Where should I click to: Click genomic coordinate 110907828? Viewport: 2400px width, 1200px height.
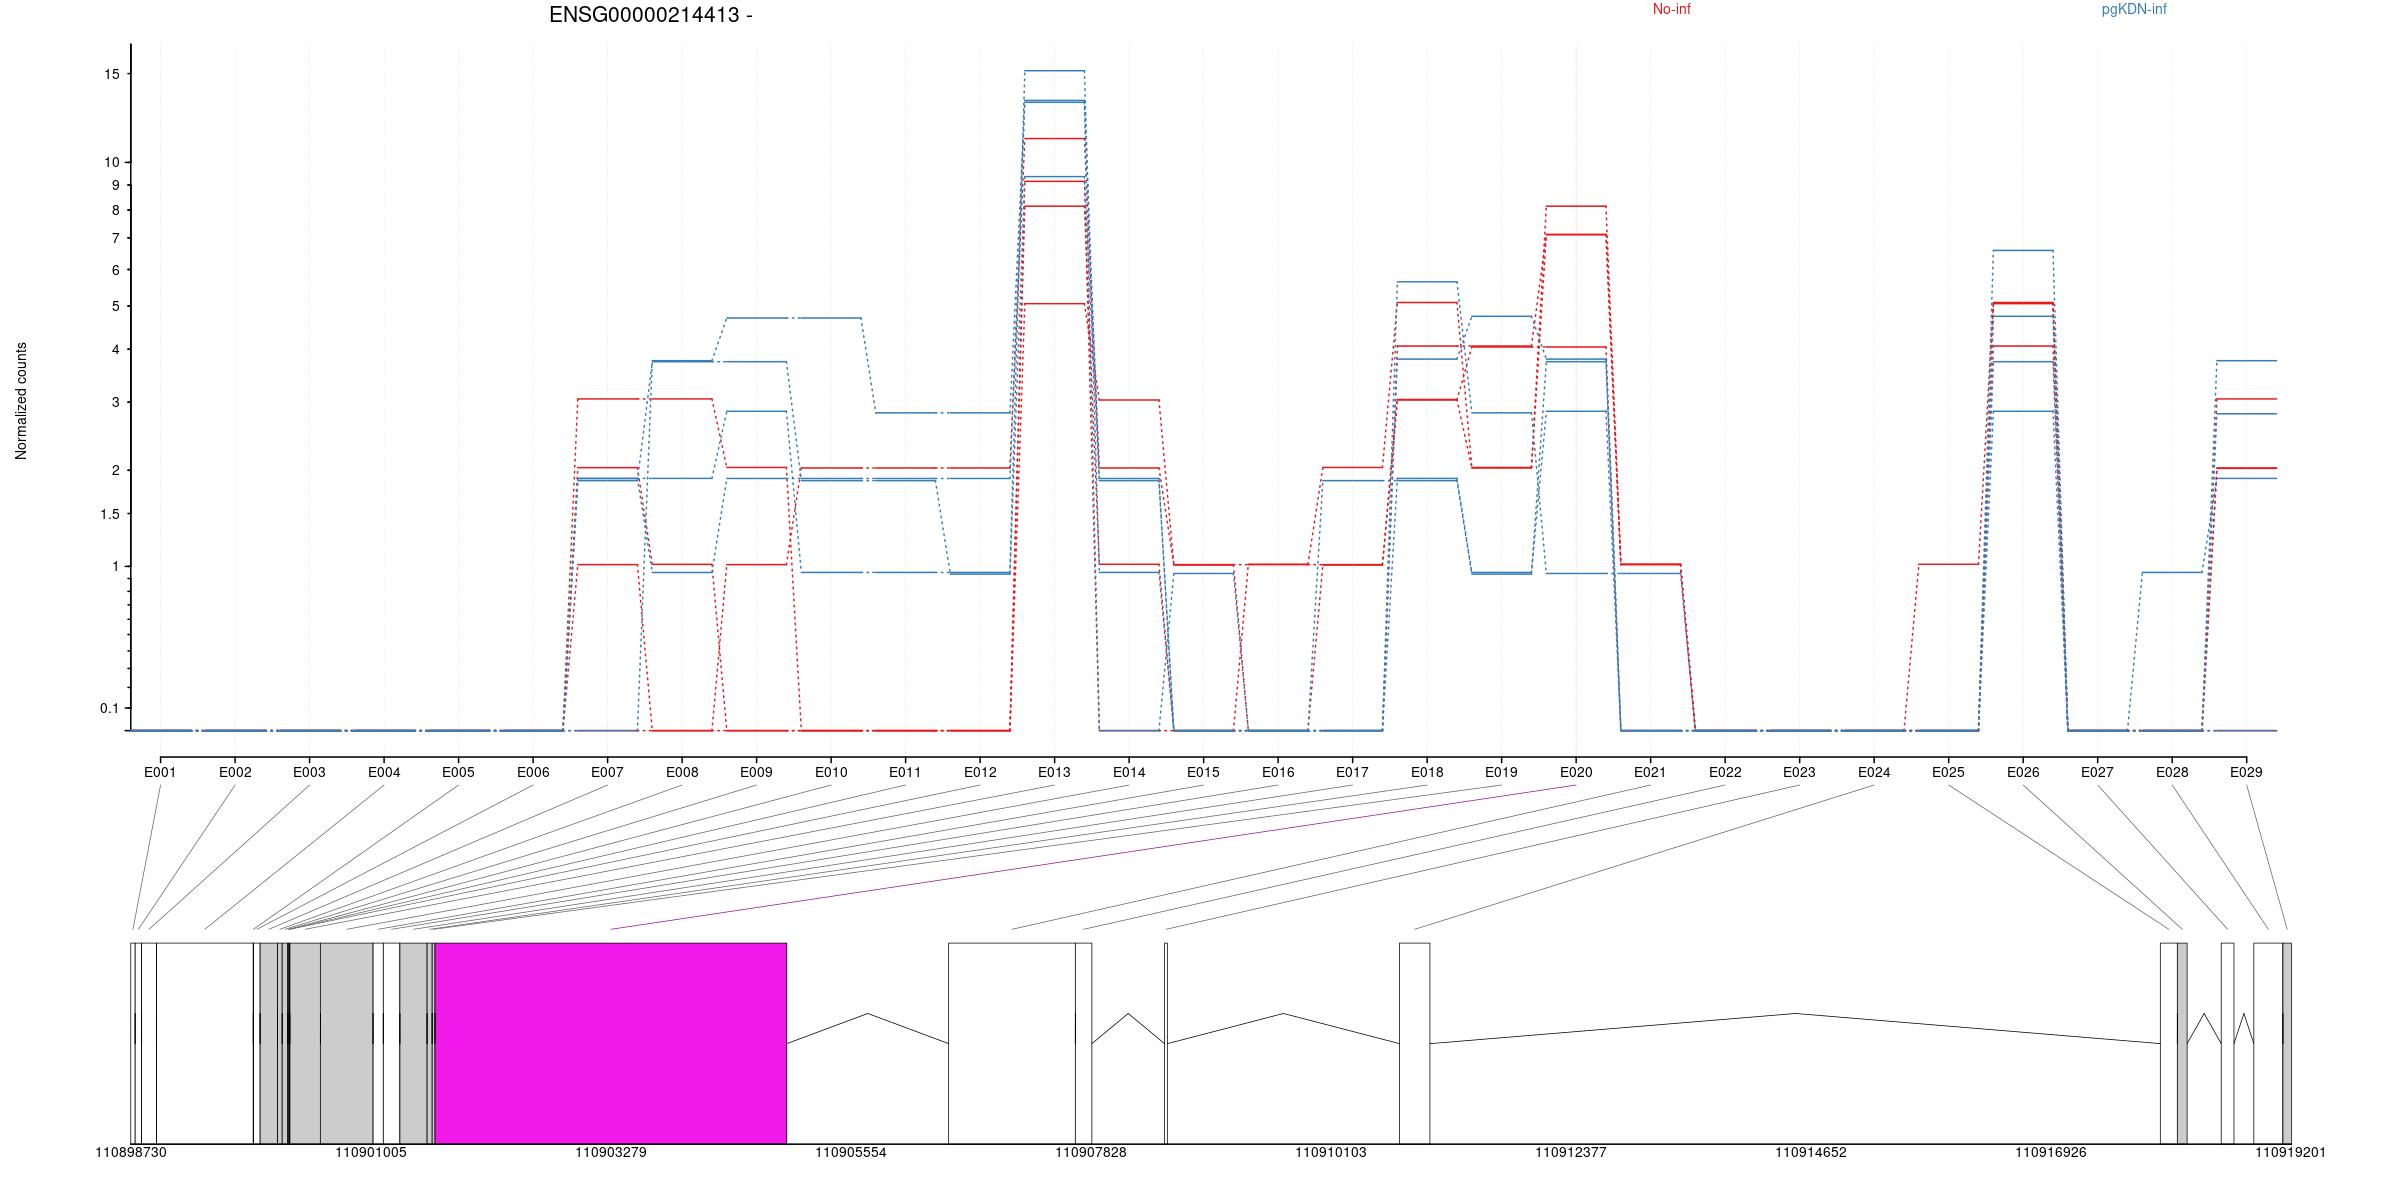point(1091,1153)
